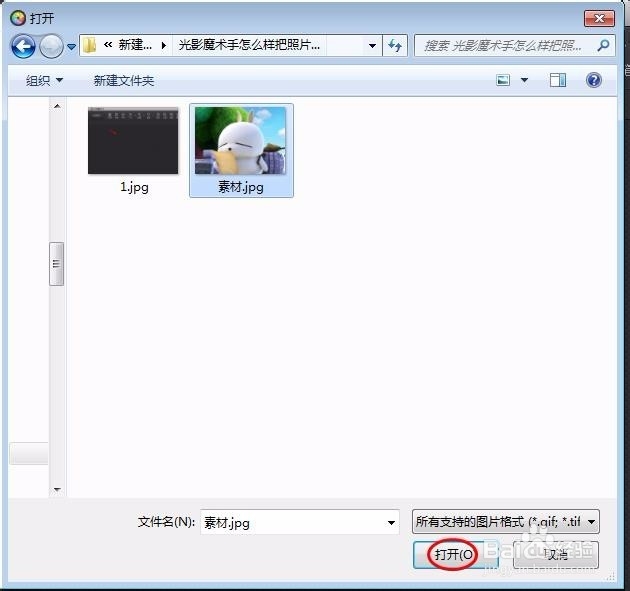
Task: Open help with the question mark icon
Action: 594,80
